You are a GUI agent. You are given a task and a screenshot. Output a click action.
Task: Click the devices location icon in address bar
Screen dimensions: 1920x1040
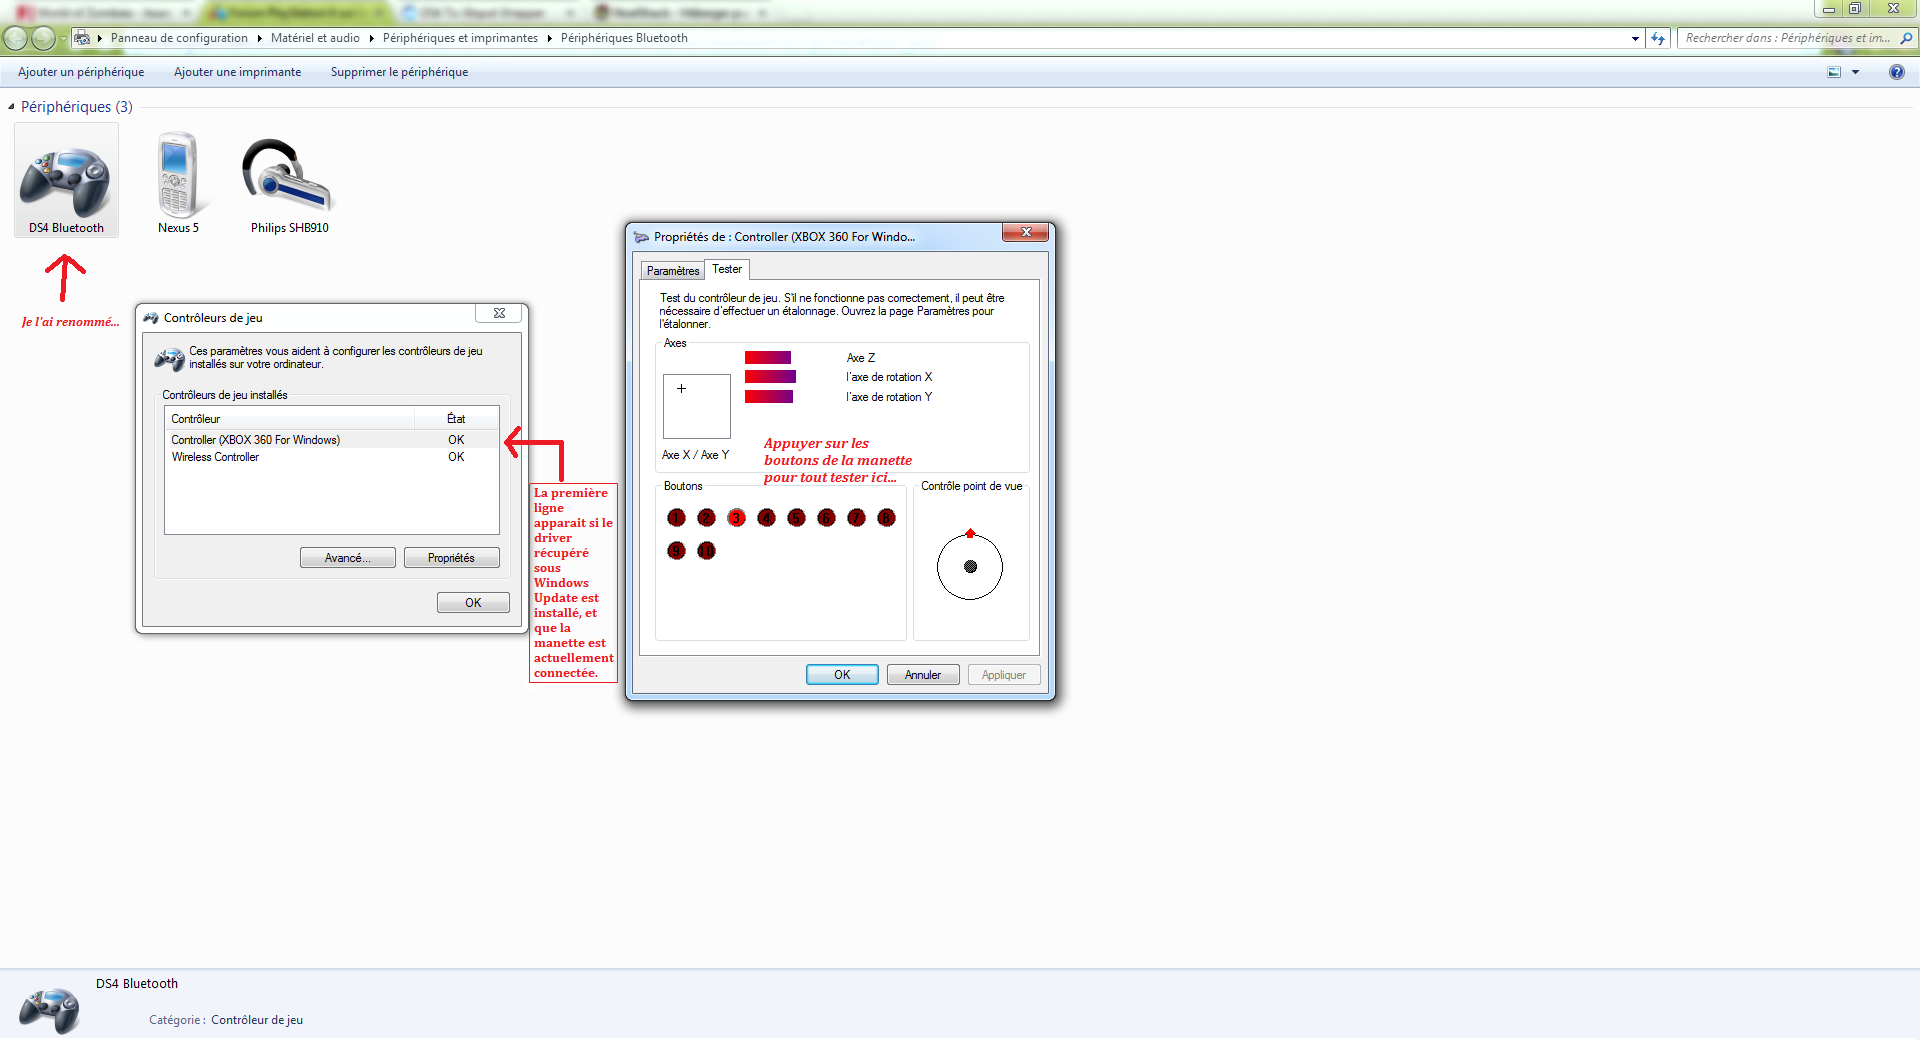[x=83, y=38]
